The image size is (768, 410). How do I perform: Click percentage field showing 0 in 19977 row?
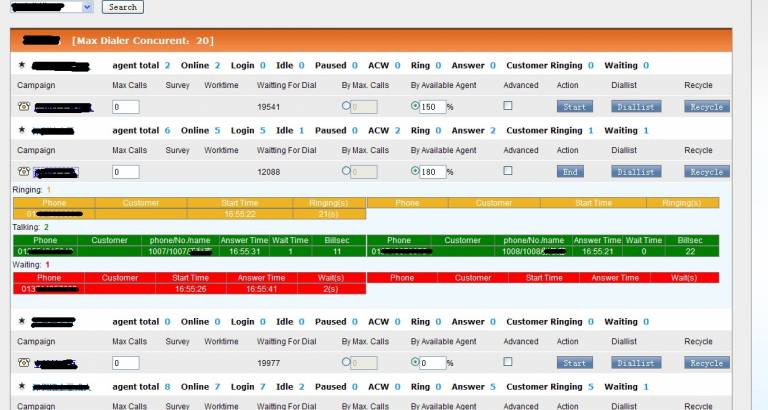pos(432,363)
